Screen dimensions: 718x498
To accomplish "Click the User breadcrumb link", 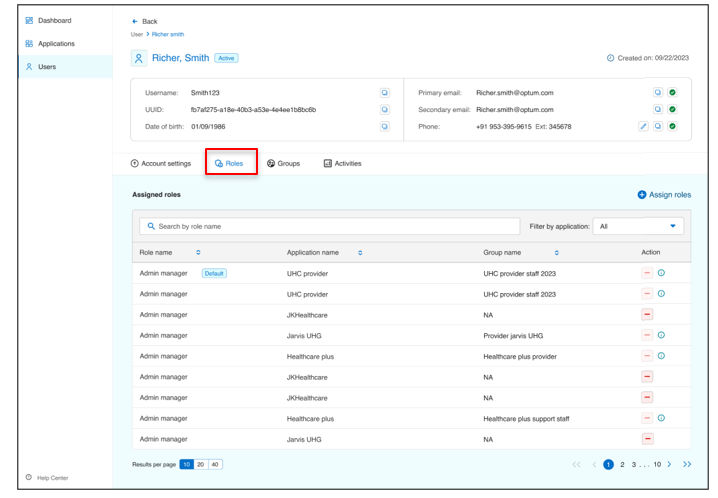I will click(x=136, y=34).
